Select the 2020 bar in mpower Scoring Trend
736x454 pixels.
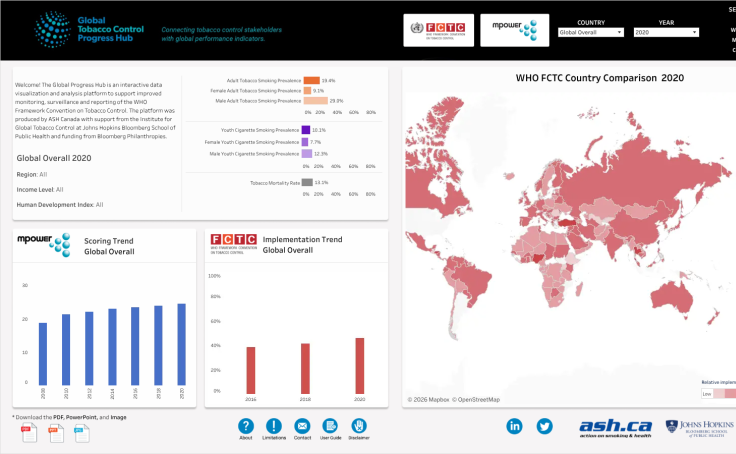point(182,344)
